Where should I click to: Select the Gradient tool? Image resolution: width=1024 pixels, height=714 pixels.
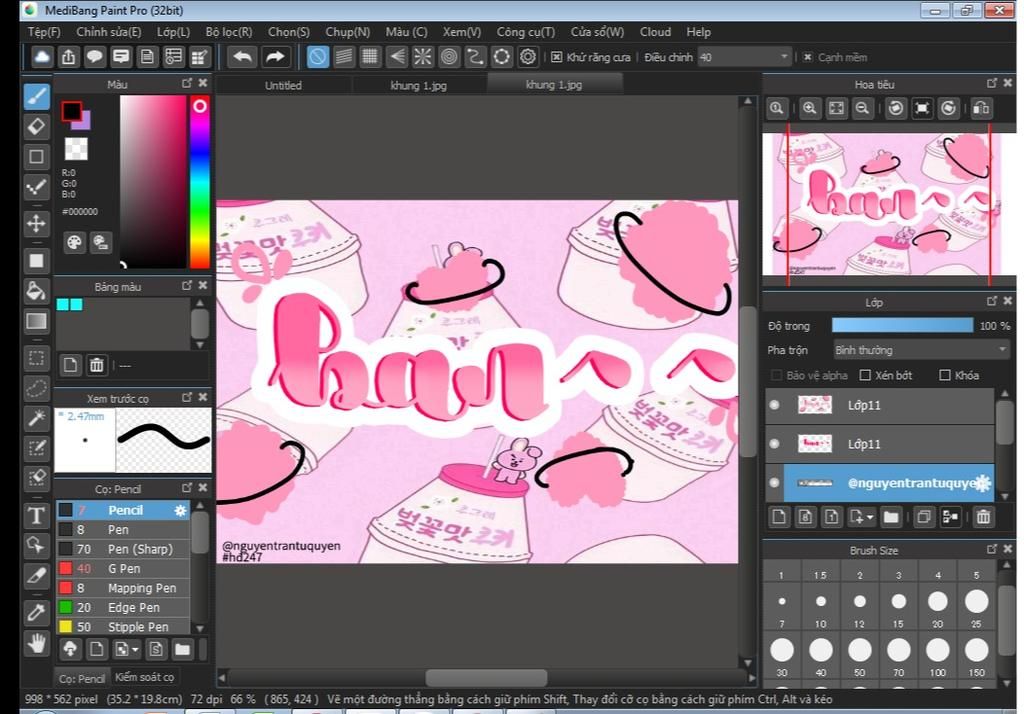click(37, 321)
